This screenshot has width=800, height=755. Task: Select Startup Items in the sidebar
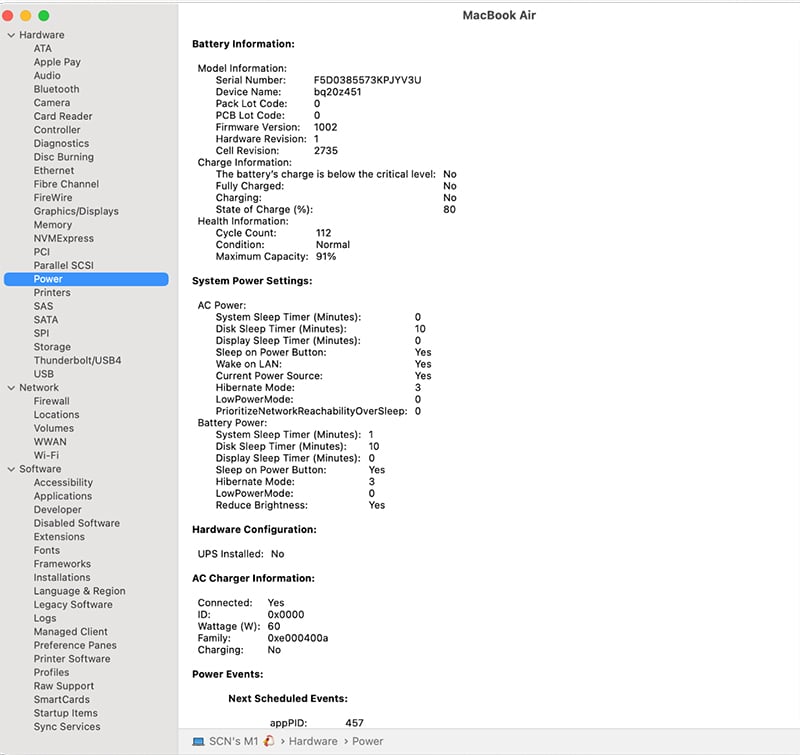[x=66, y=713]
